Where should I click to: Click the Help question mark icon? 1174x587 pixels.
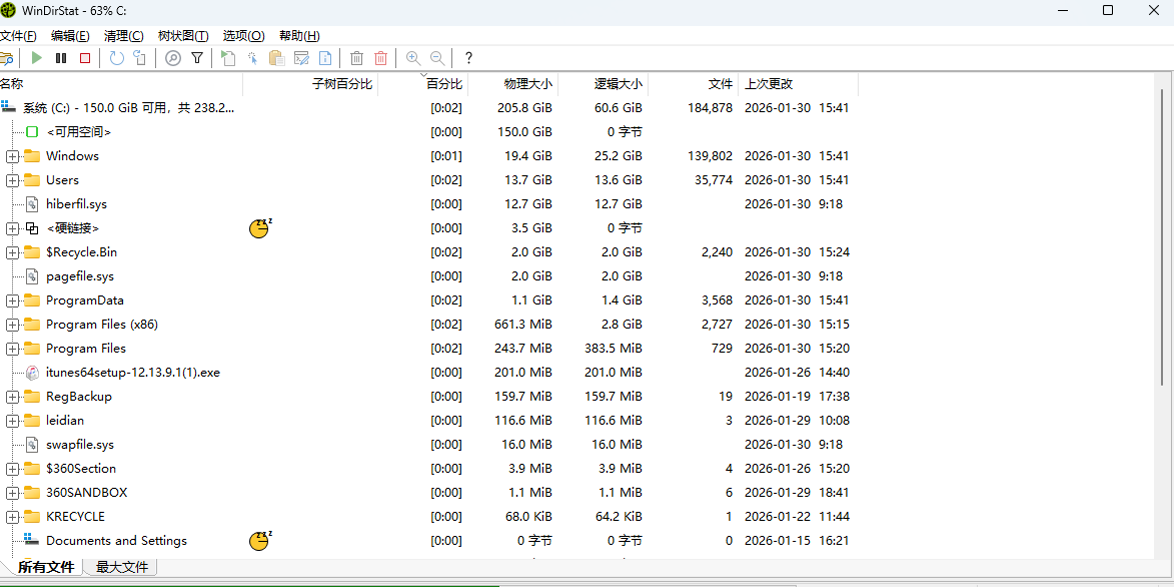tap(467, 57)
